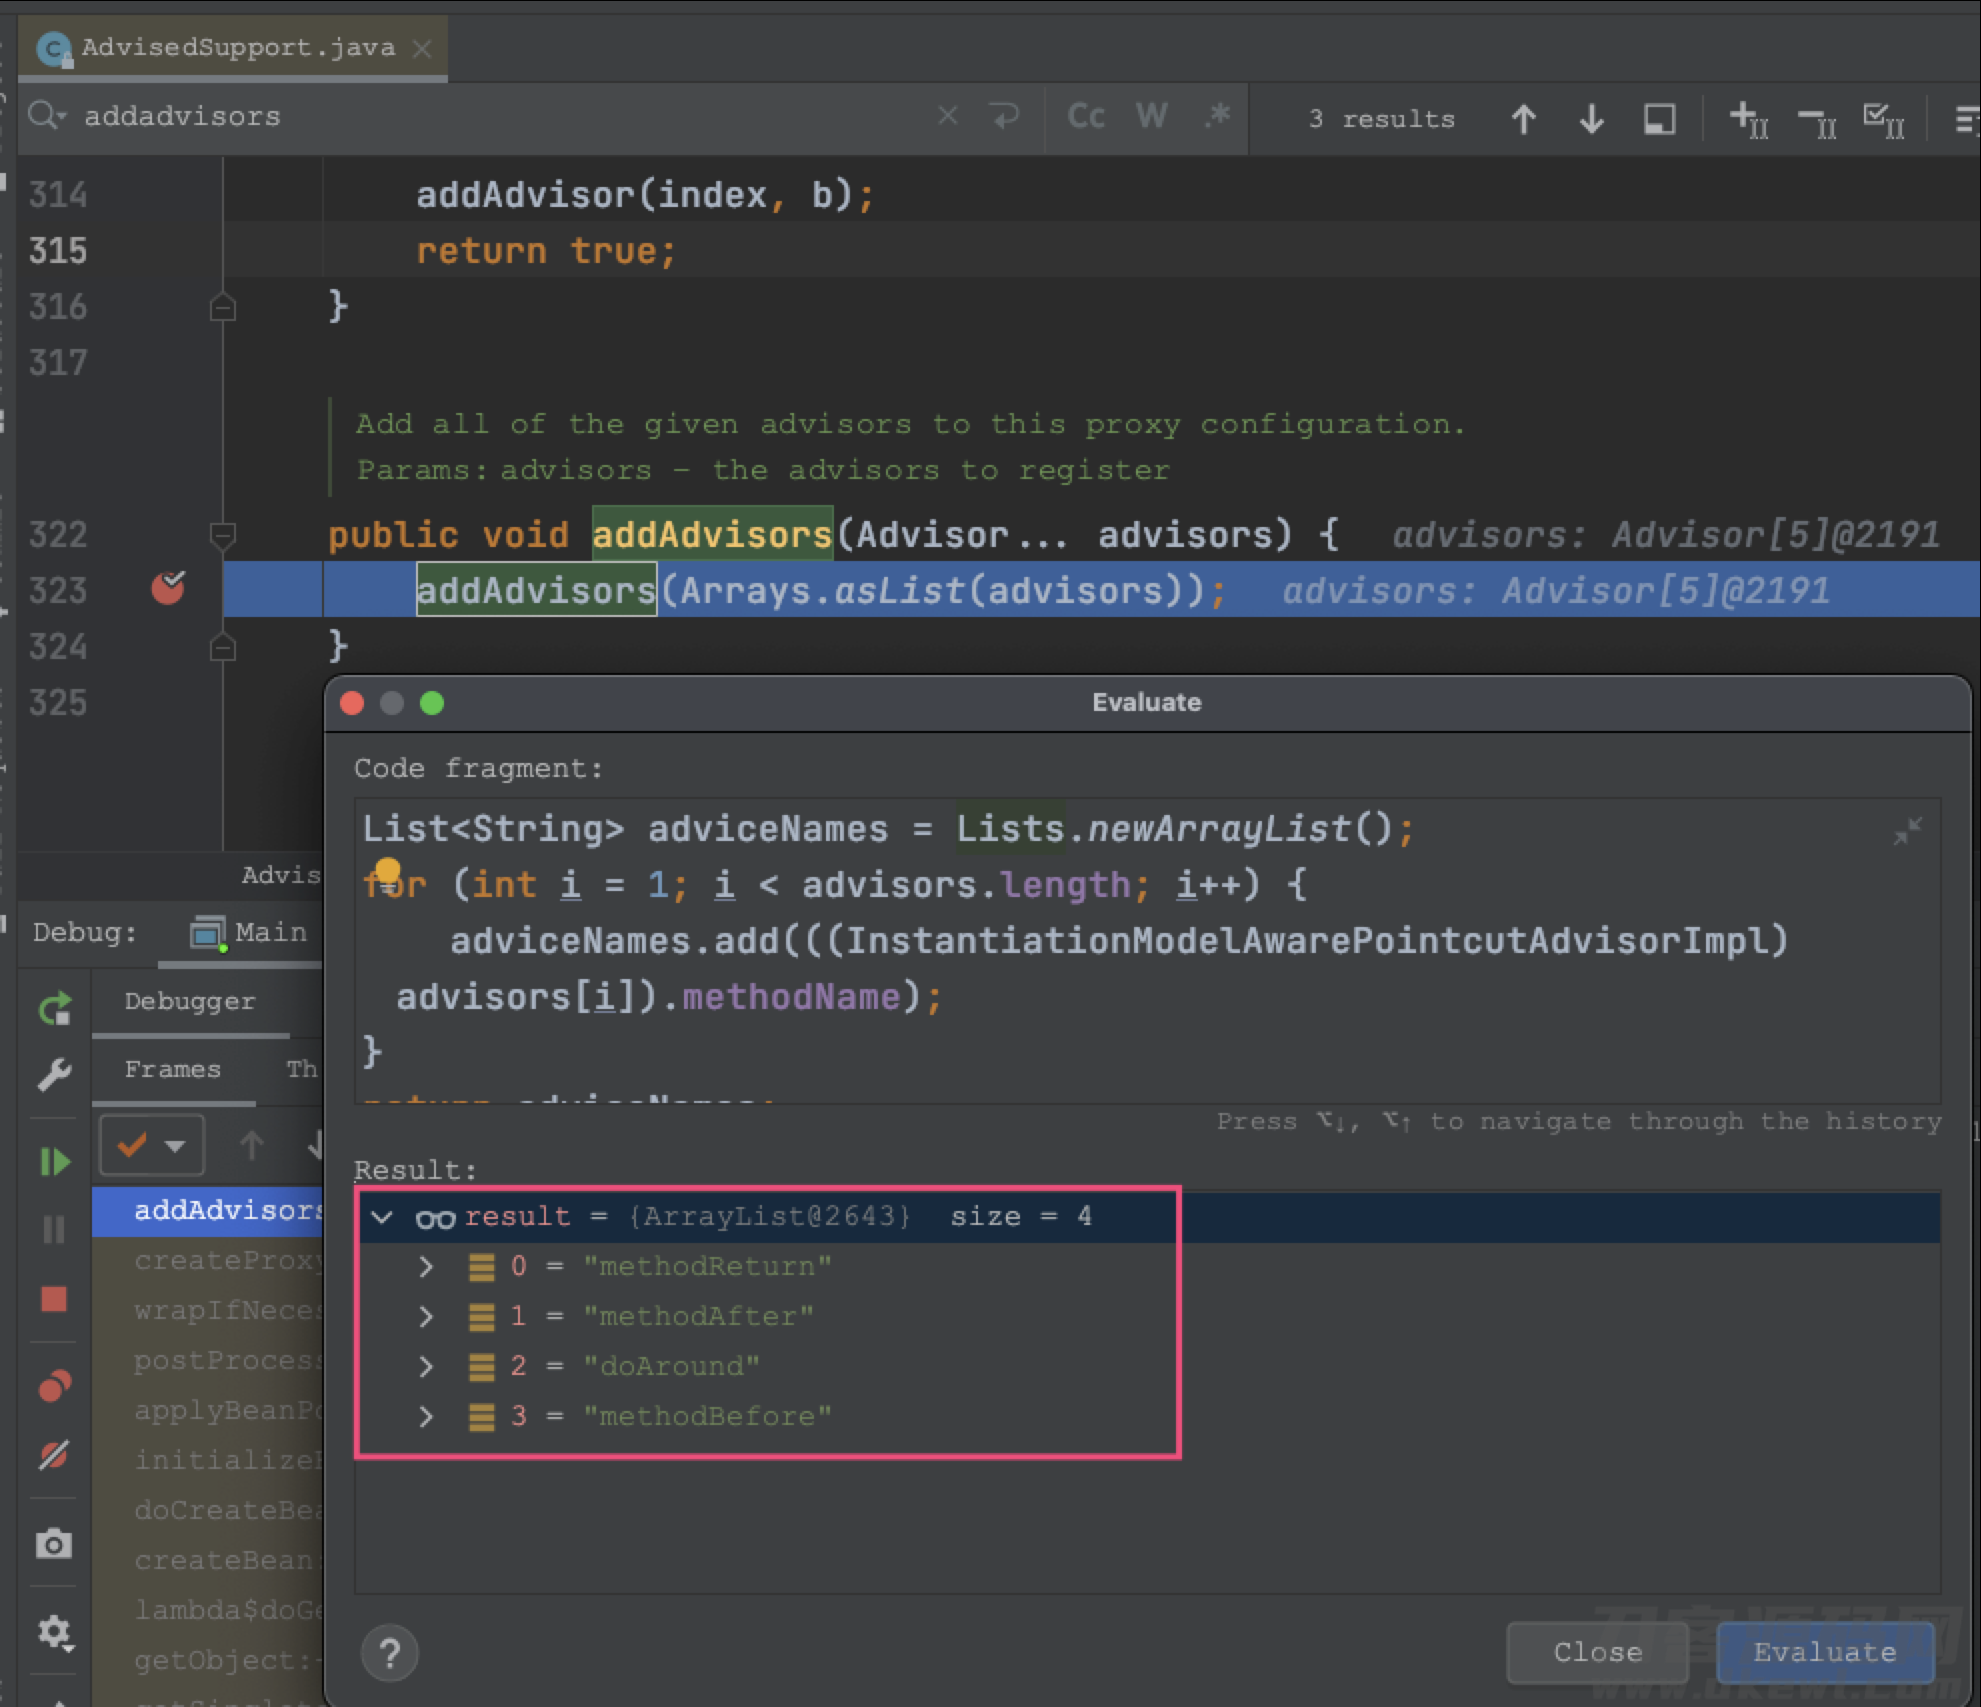Click the Mute Breakpoints icon
Image resolution: width=1981 pixels, height=1707 pixels.
[x=54, y=1455]
